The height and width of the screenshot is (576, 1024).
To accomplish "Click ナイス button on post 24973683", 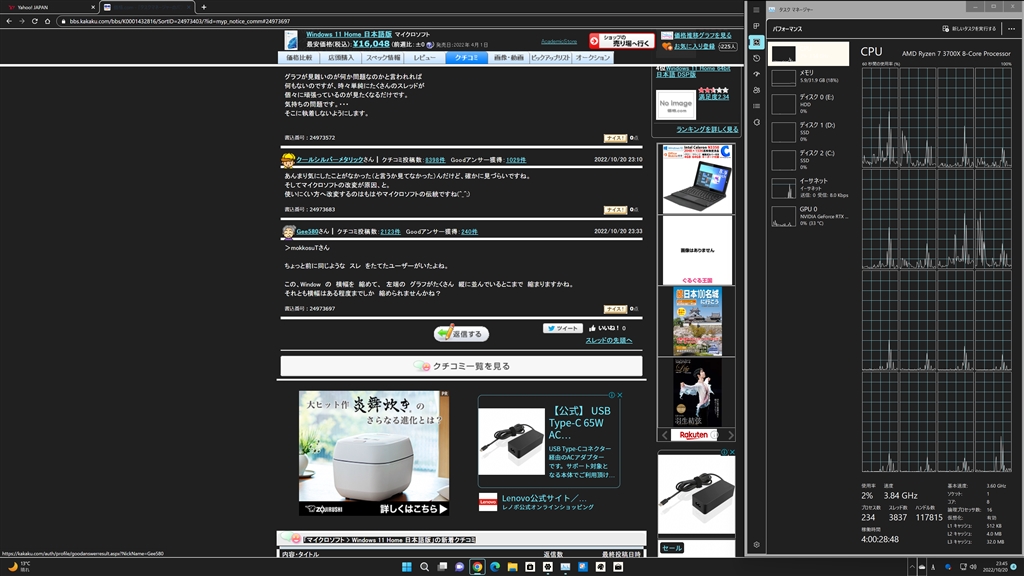I will (615, 210).
